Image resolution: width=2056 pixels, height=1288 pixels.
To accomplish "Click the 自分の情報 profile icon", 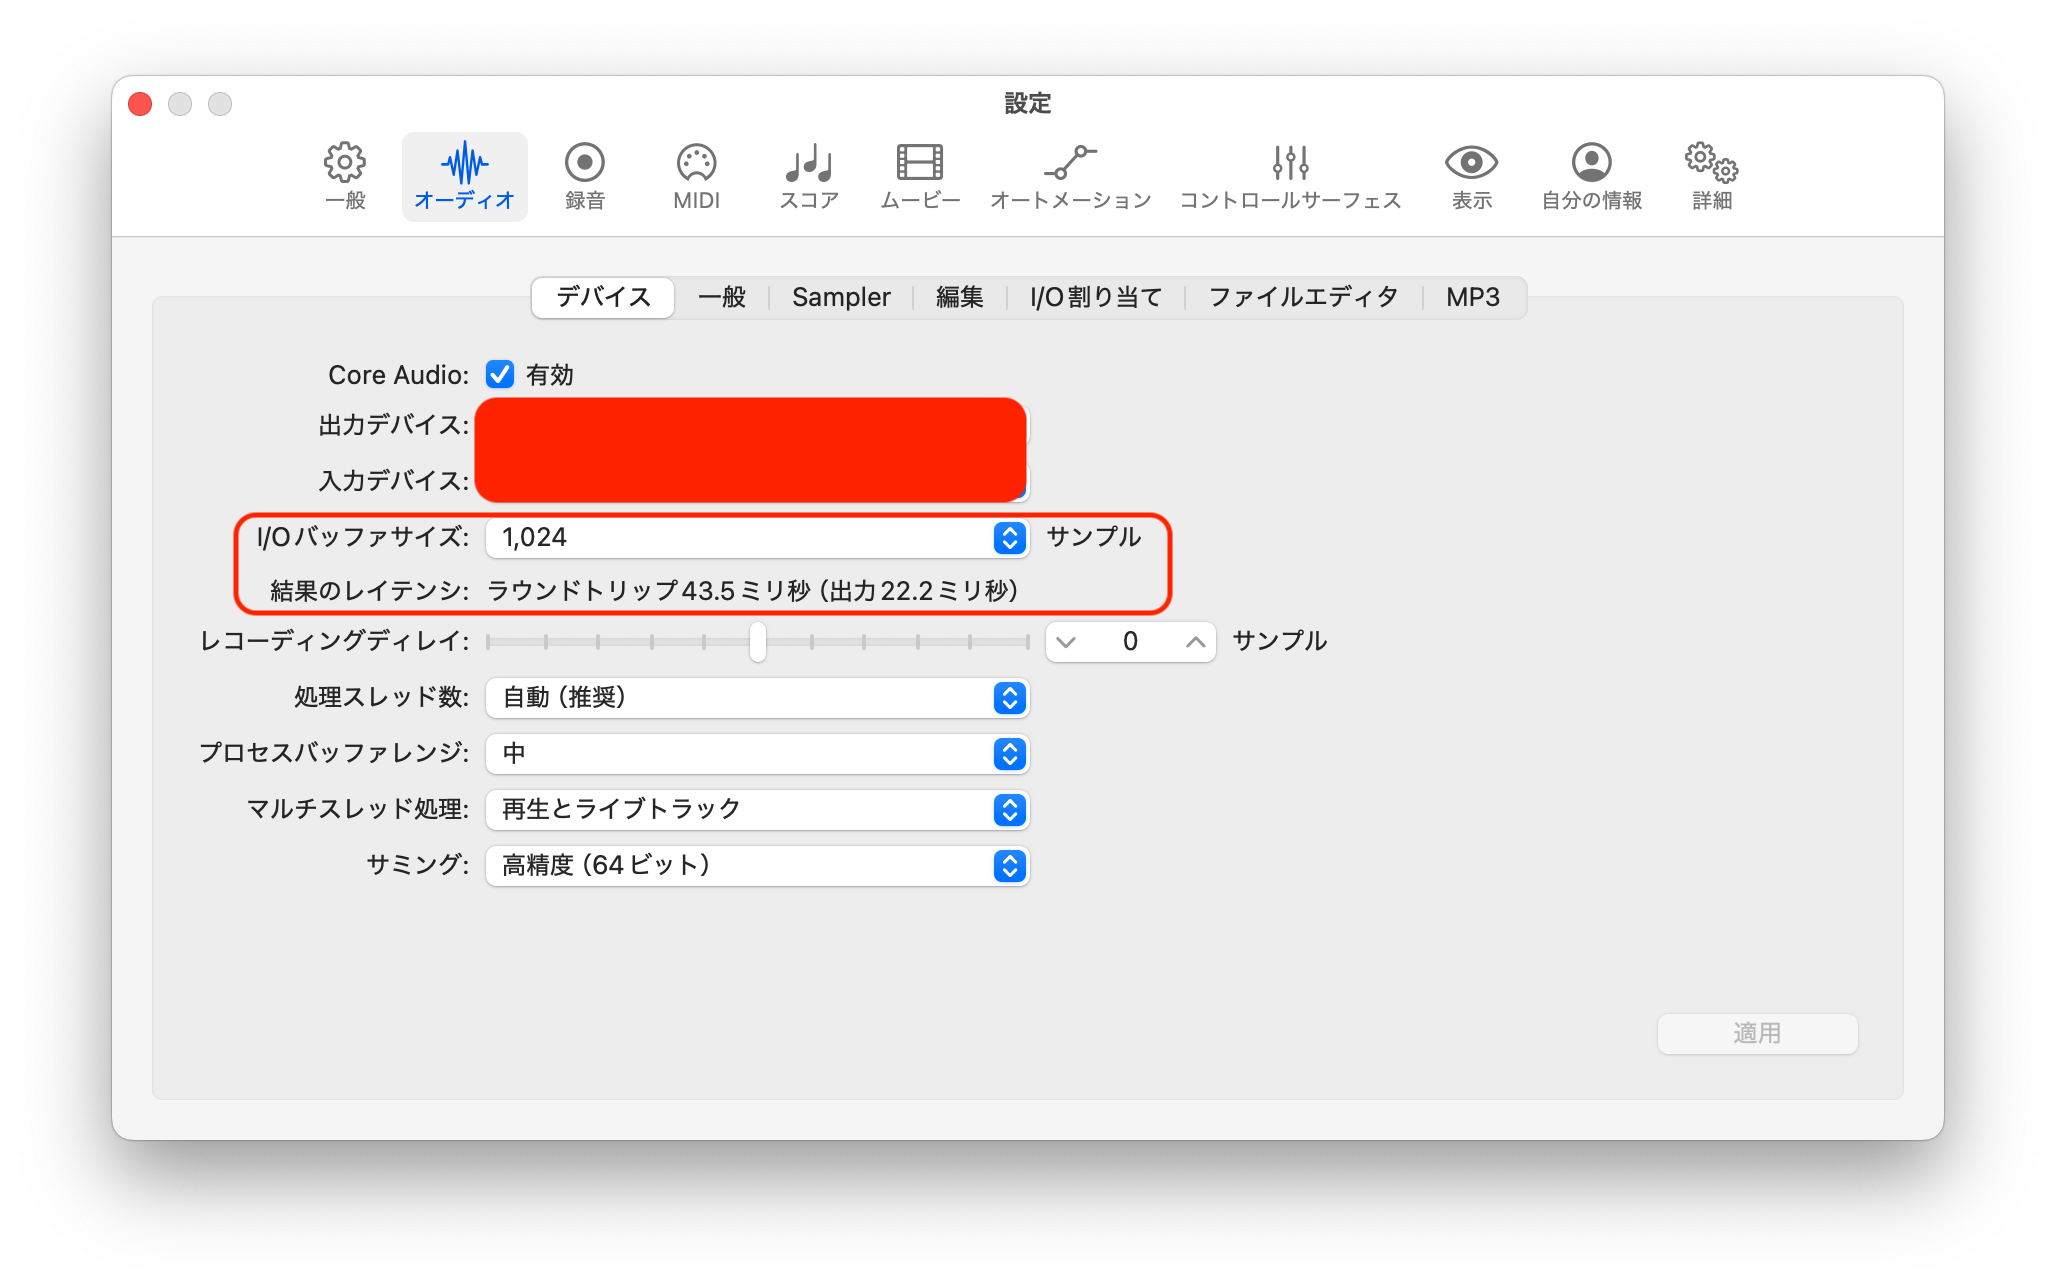I will click(x=1591, y=164).
